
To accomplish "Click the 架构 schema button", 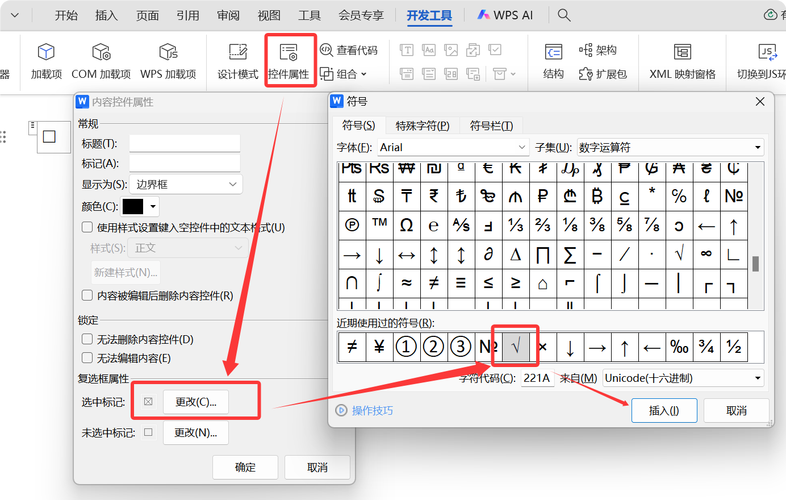I will pos(598,50).
